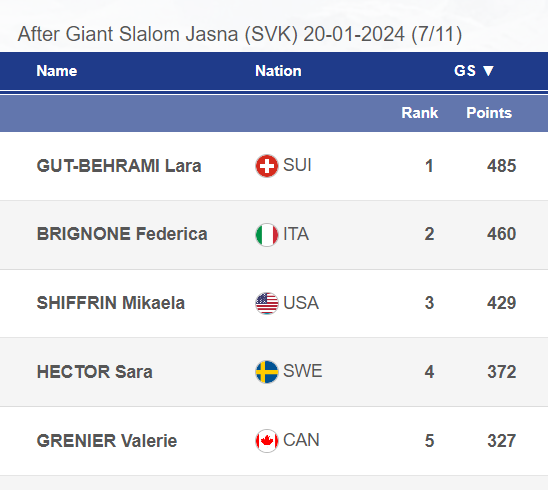Select the 485 points value
Viewport: 548px width, 490px height.
[x=502, y=166]
